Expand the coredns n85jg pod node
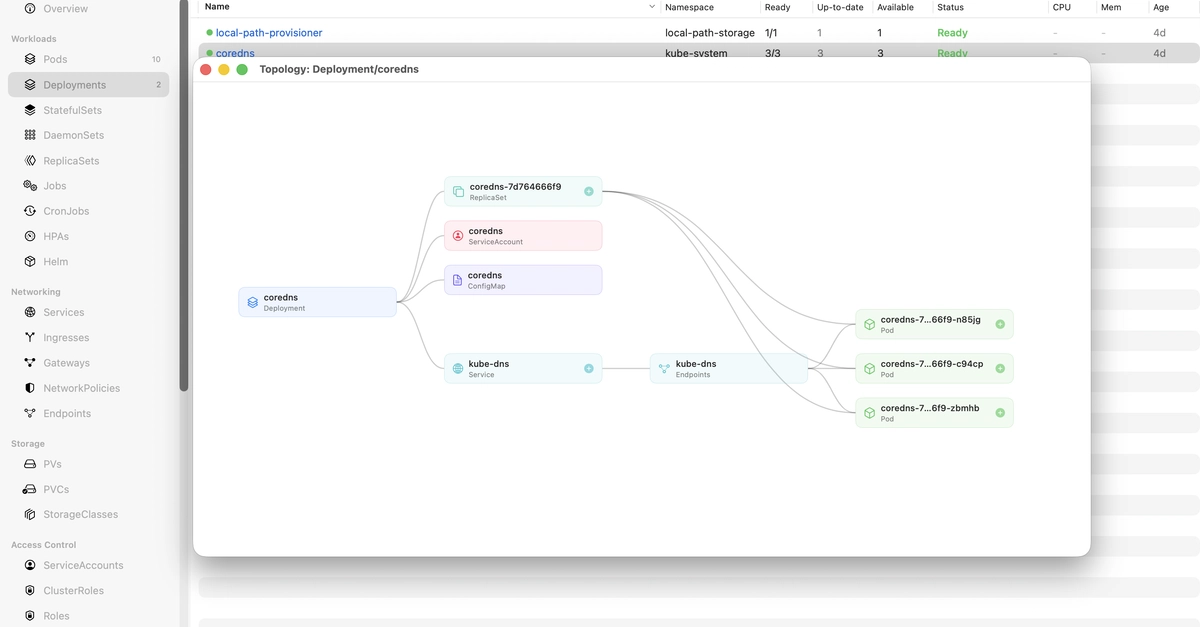The image size is (1200, 627). 1000,324
